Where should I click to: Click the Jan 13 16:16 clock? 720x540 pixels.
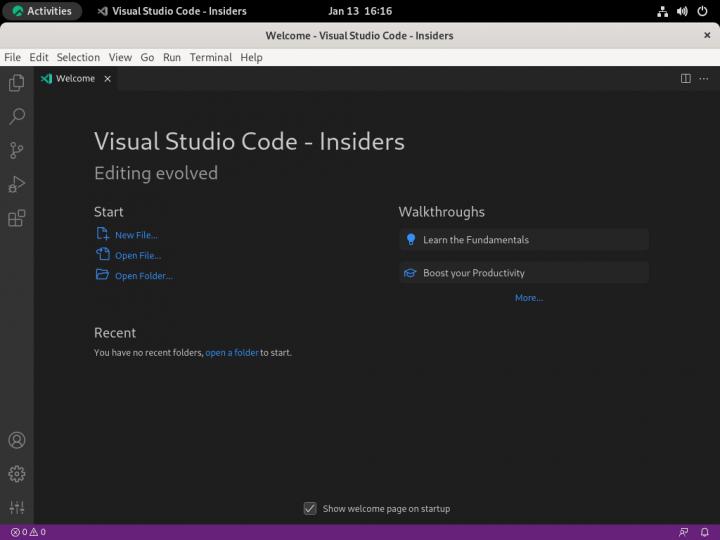click(360, 11)
